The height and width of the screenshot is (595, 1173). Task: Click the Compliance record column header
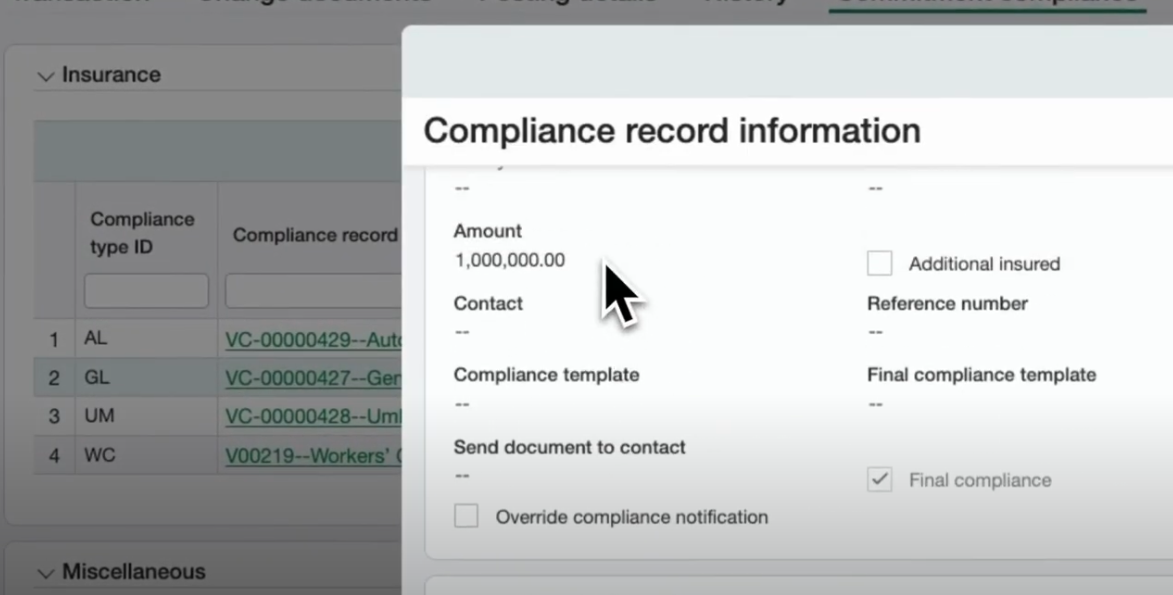[314, 235]
